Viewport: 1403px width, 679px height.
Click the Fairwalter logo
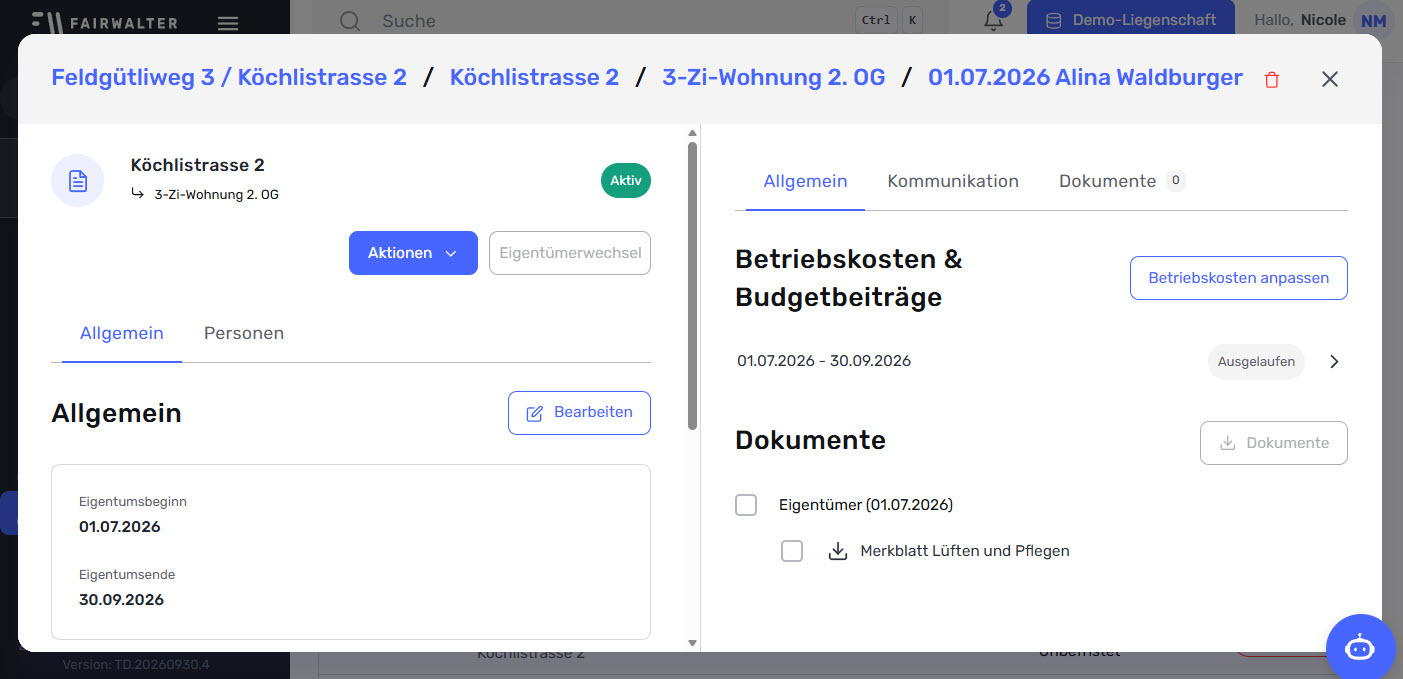point(105,21)
